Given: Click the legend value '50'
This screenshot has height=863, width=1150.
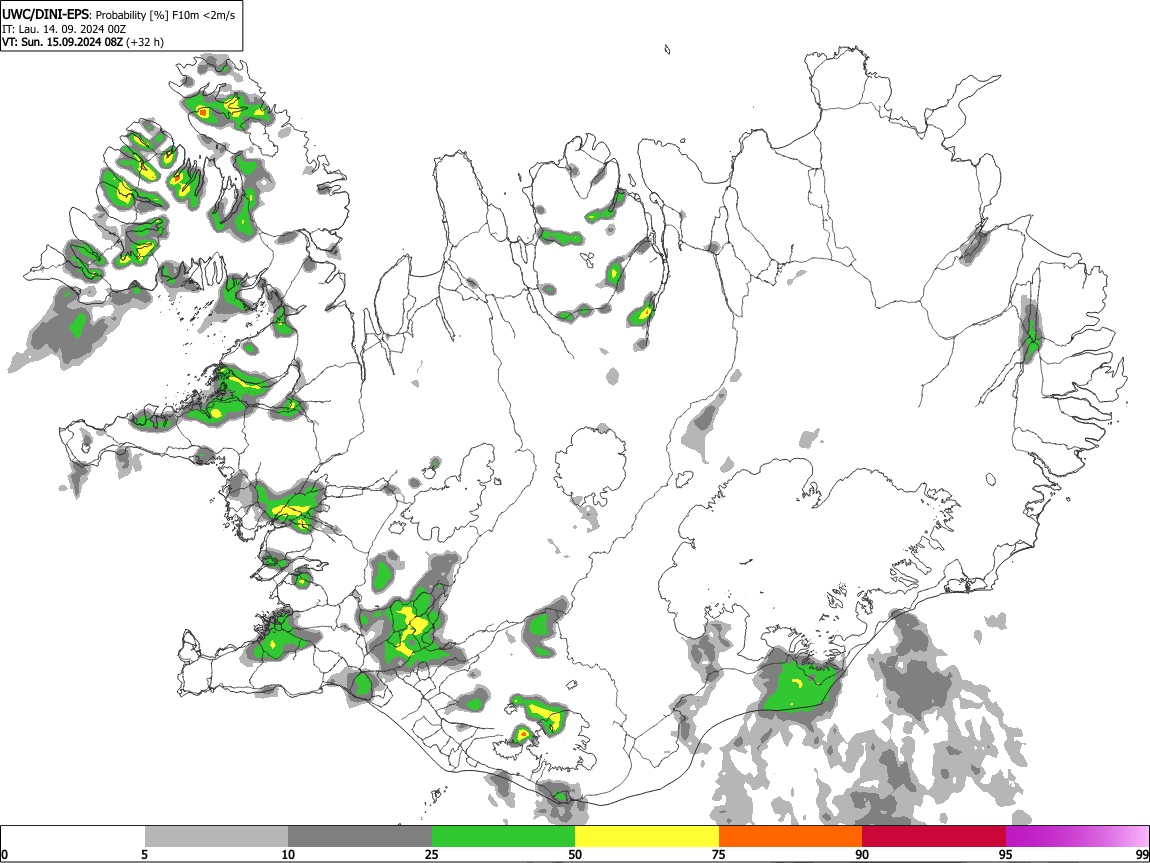Looking at the screenshot, I should pos(575,854).
